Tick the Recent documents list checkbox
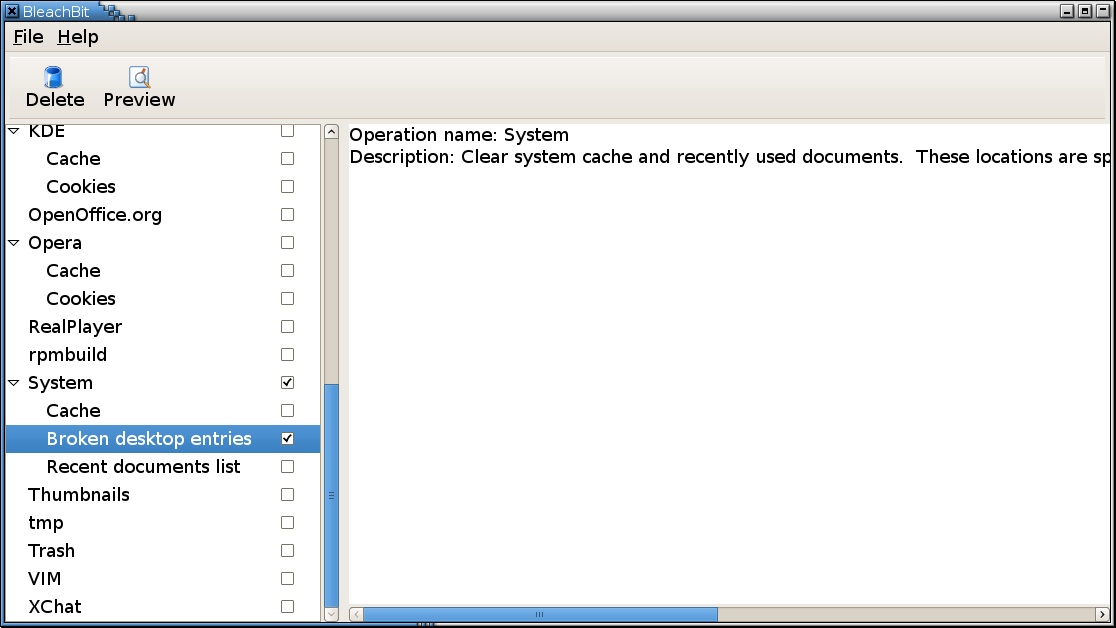 coord(287,467)
